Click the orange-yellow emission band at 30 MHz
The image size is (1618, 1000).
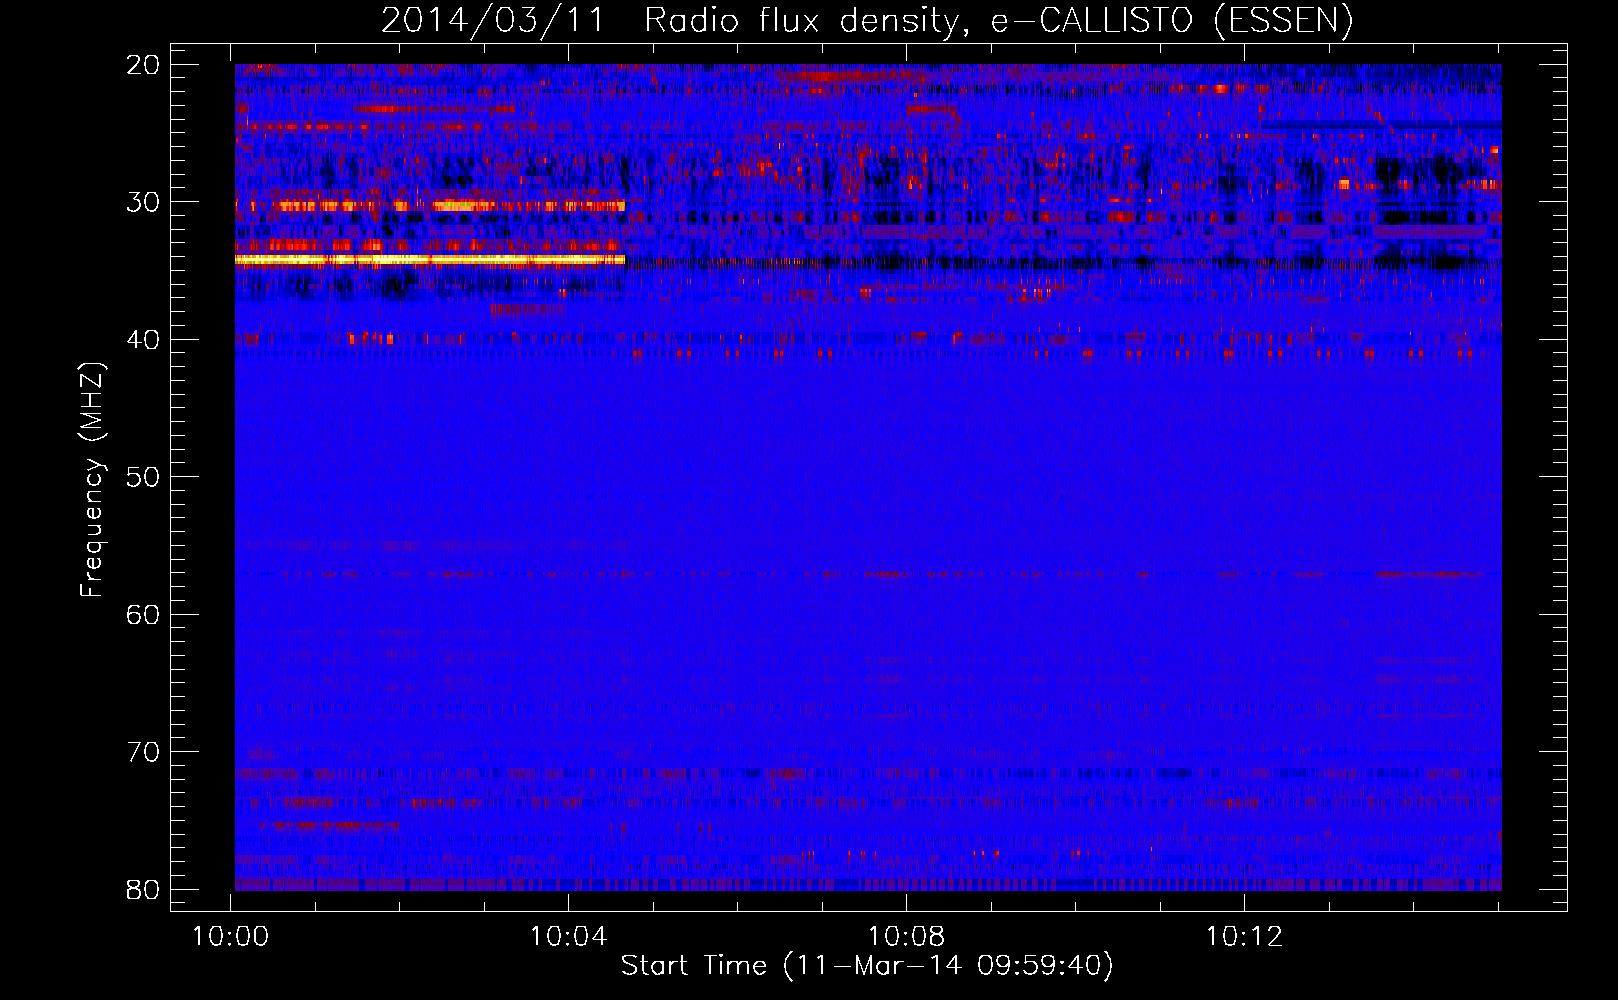click(x=430, y=206)
